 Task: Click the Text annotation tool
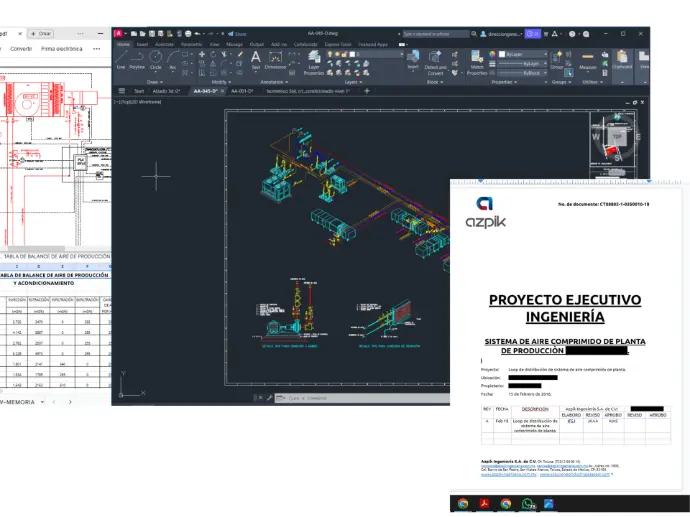point(255,59)
